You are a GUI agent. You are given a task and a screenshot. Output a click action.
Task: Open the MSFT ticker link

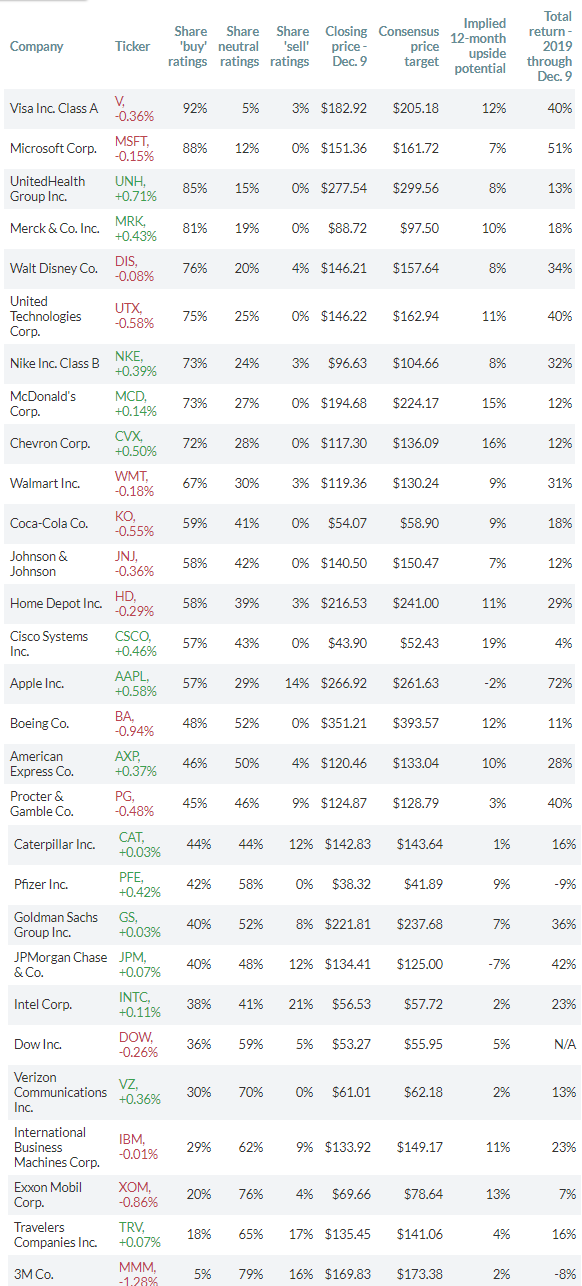[x=131, y=141]
